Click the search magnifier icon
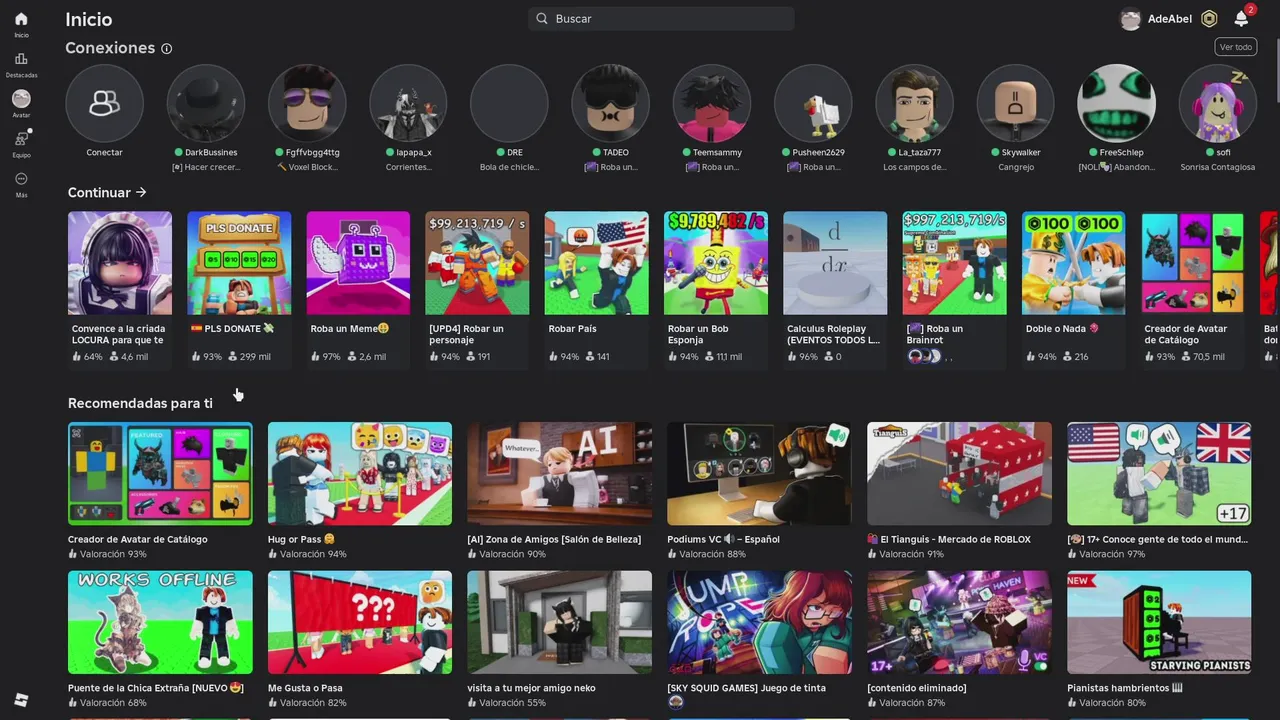 click(x=542, y=19)
